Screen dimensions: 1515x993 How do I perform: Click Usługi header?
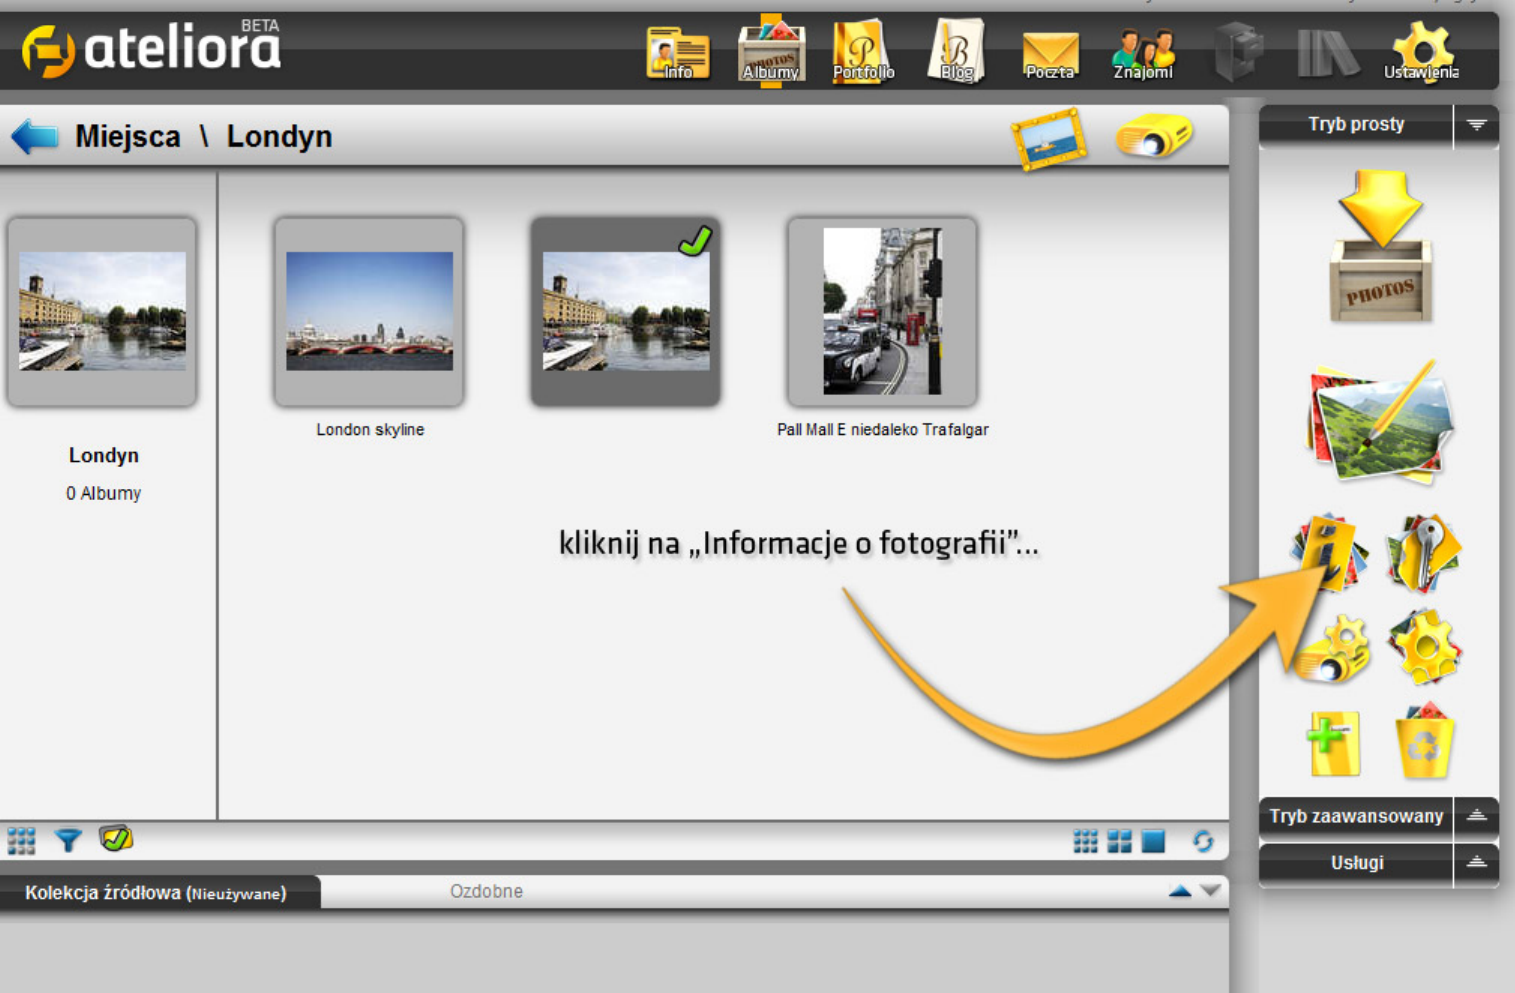click(1356, 862)
